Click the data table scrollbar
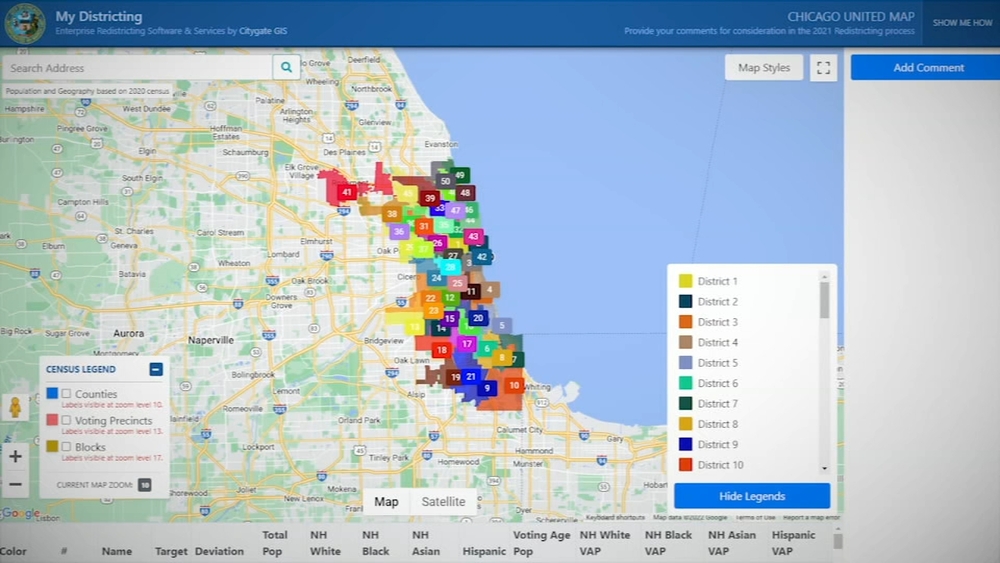The width and height of the screenshot is (1000, 563). tap(838, 541)
